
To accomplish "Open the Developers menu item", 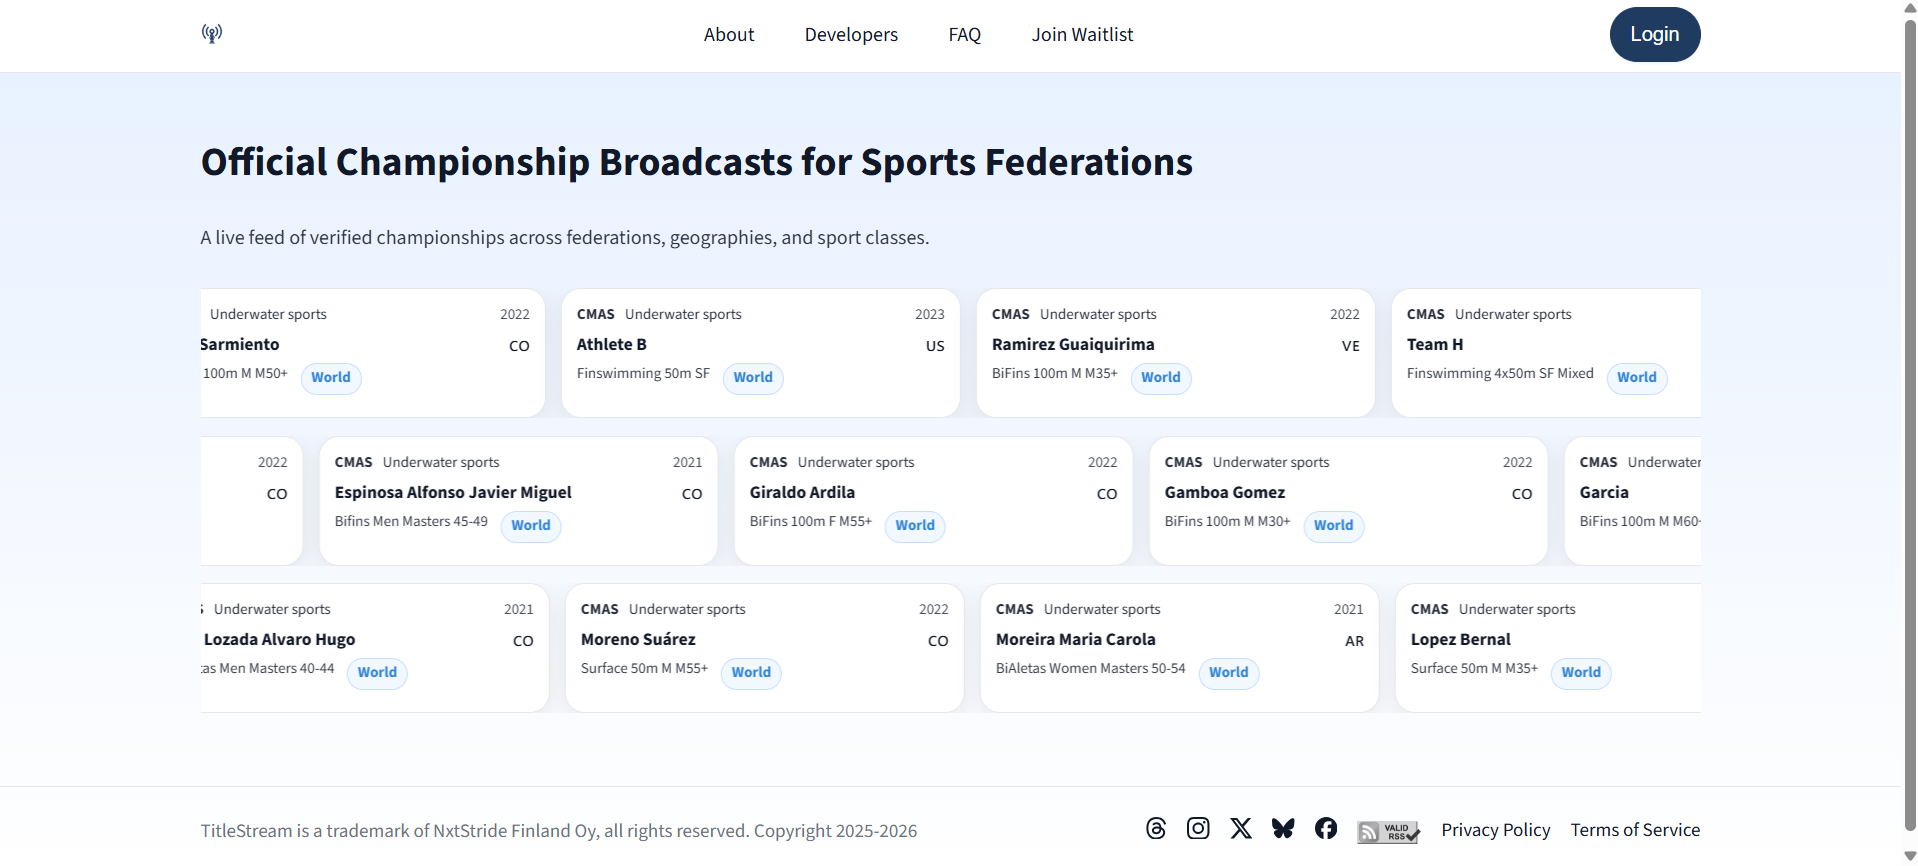I will click(851, 35).
